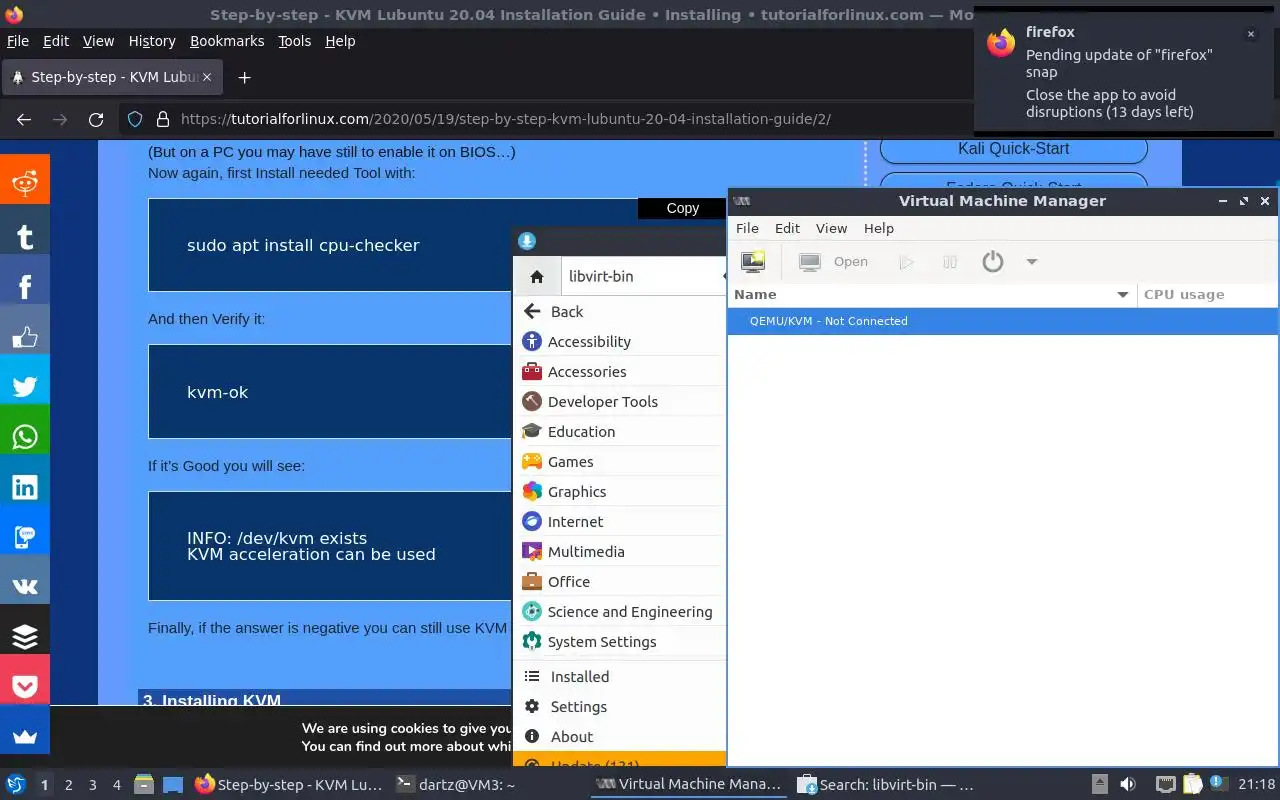Pause the virtual machine using the pause icon
The image size is (1280, 800).
click(950, 262)
